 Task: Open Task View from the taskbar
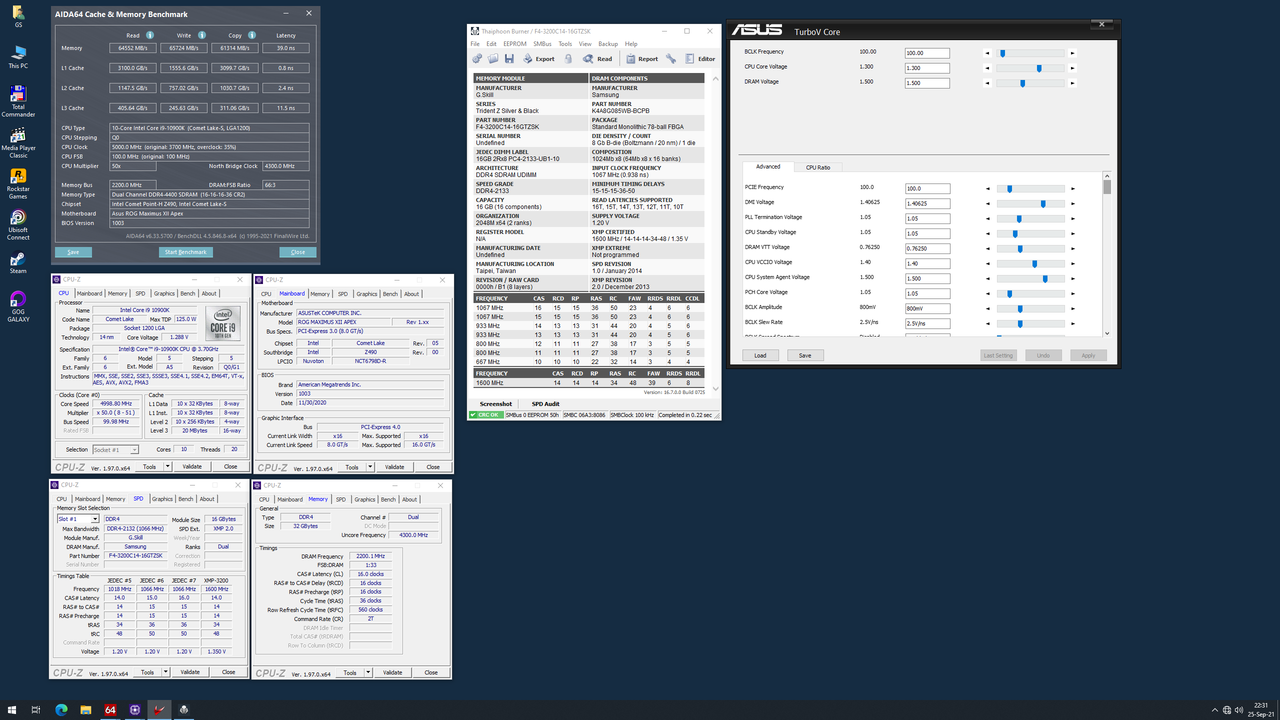coord(36,710)
